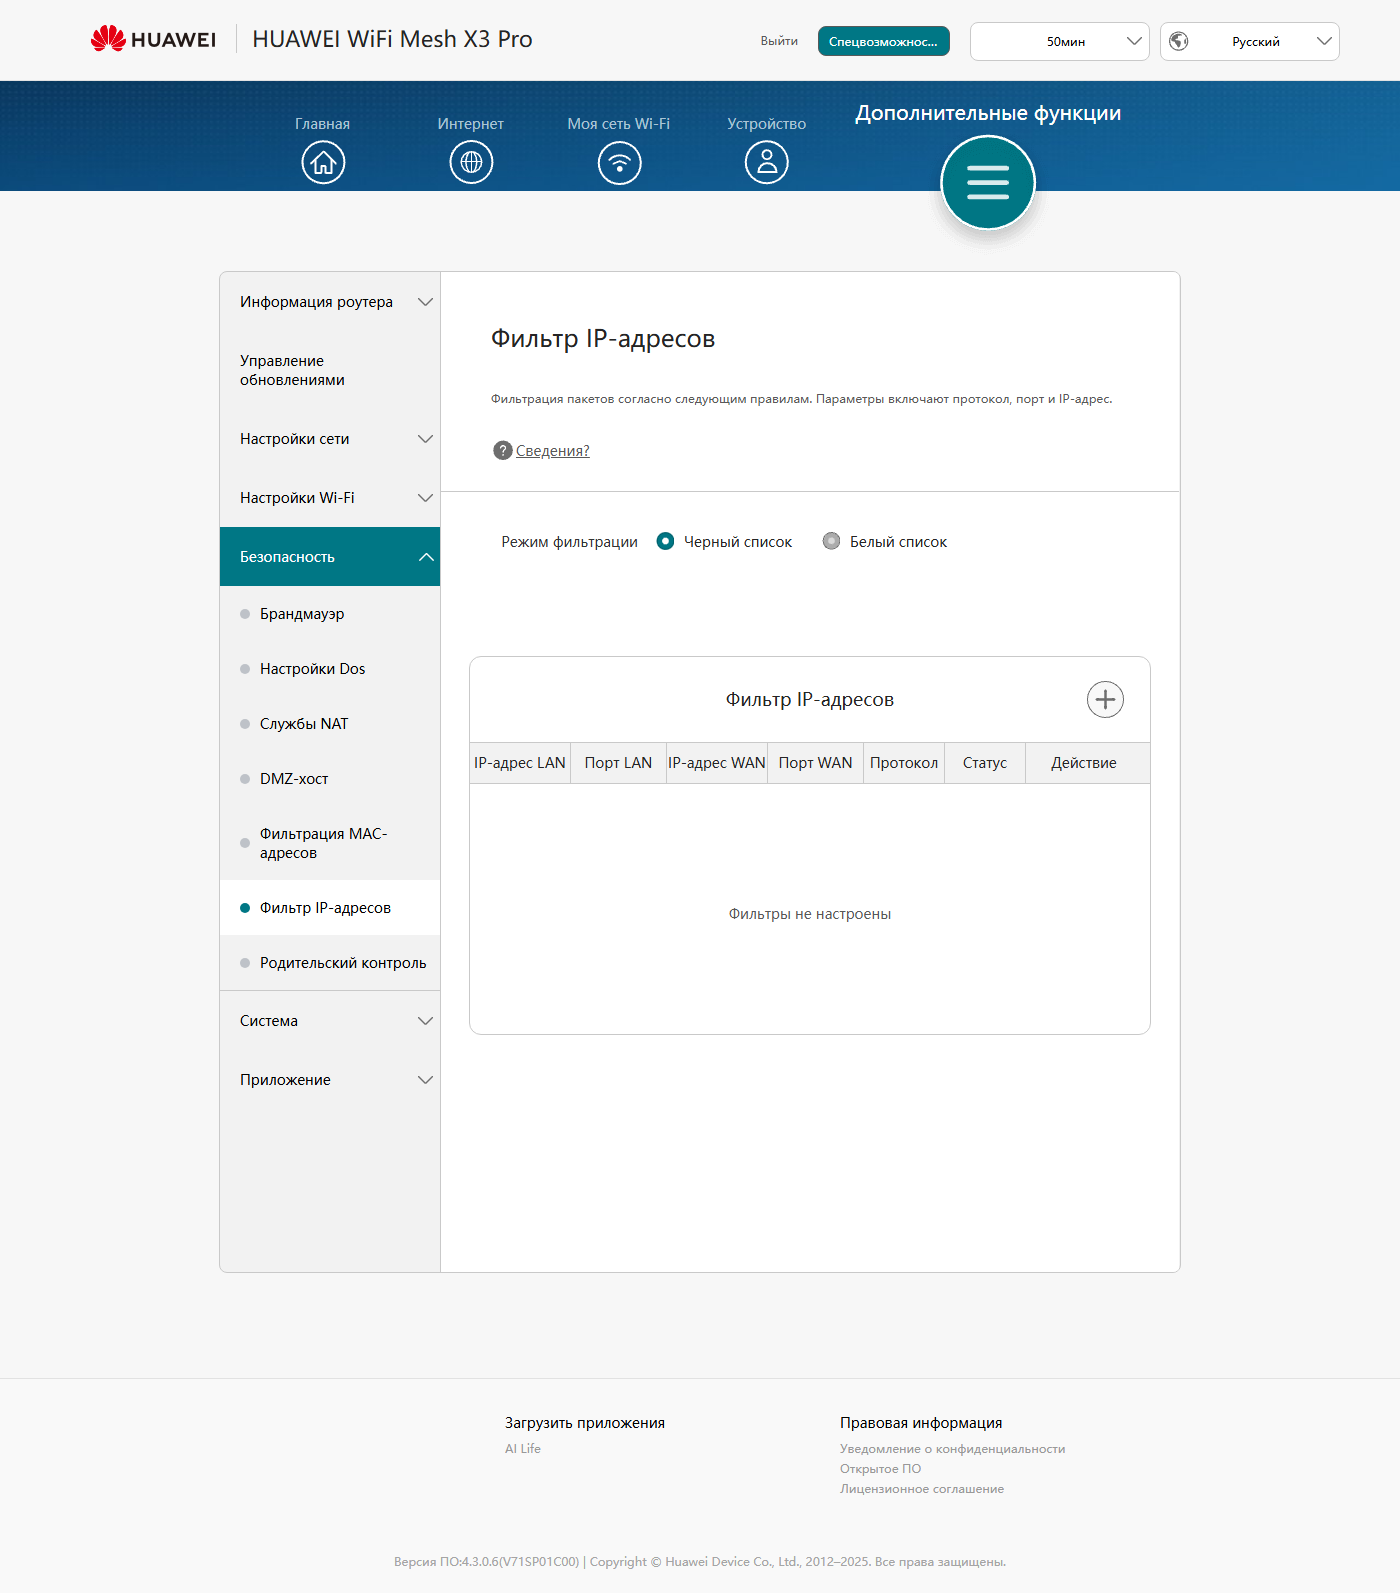Image resolution: width=1400 pixels, height=1593 pixels.
Task: Open Лицензионное соглашение link
Action: [922, 1488]
